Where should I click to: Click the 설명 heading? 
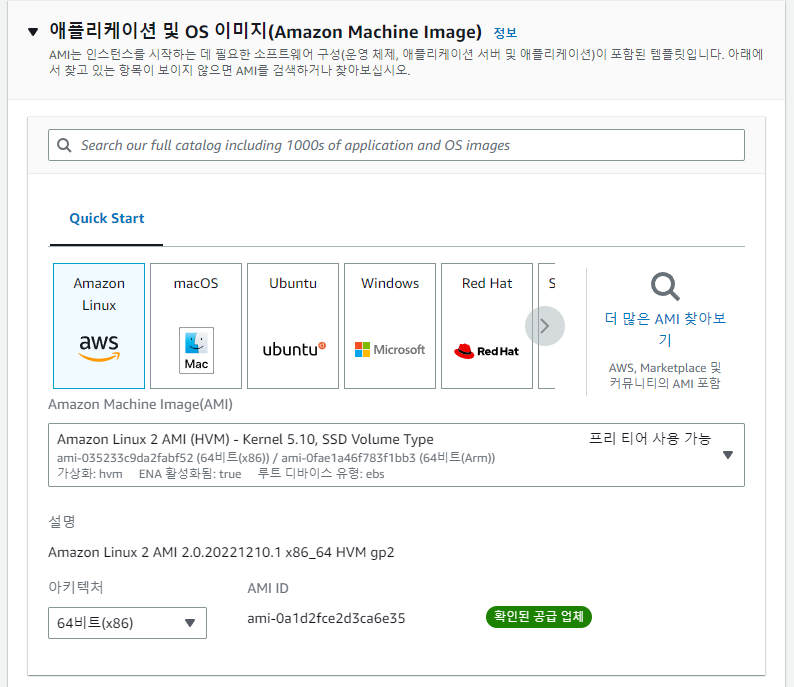[x=62, y=521]
